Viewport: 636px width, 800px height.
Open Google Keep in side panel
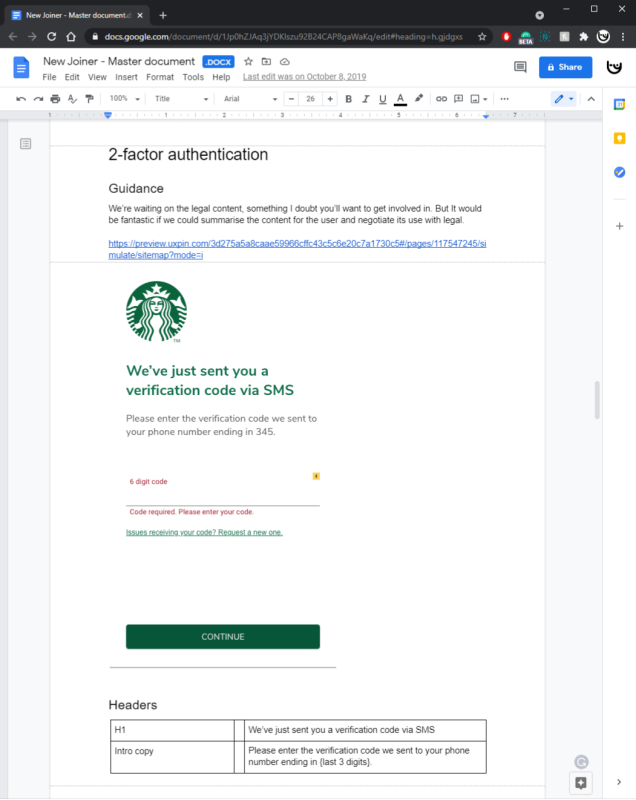[x=619, y=138]
